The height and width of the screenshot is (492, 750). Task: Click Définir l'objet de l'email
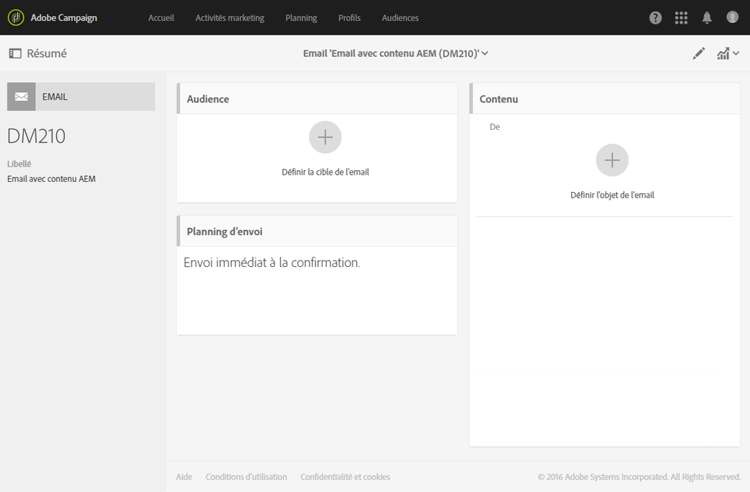coord(612,195)
